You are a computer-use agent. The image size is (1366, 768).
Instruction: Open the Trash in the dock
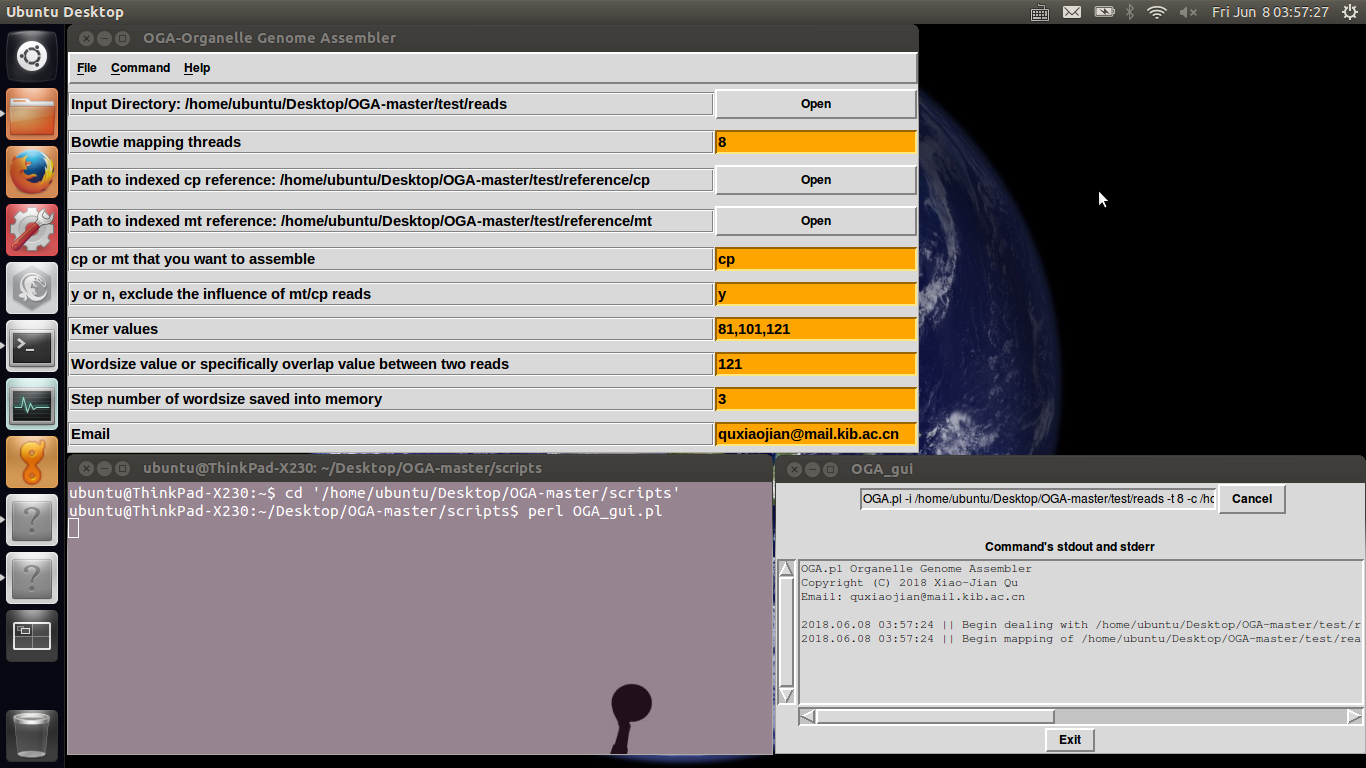coord(32,735)
